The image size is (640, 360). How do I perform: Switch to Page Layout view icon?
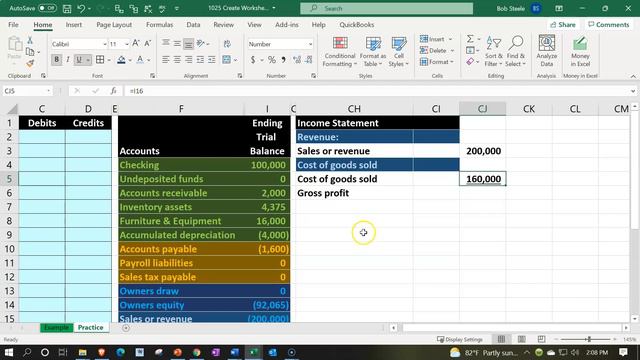[x=521, y=339]
